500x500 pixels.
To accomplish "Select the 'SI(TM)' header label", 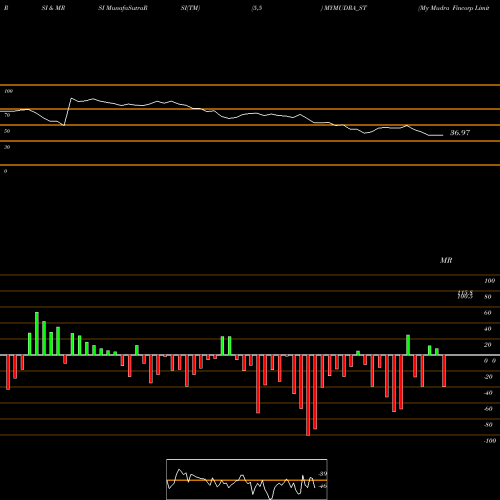I will pos(190,8).
